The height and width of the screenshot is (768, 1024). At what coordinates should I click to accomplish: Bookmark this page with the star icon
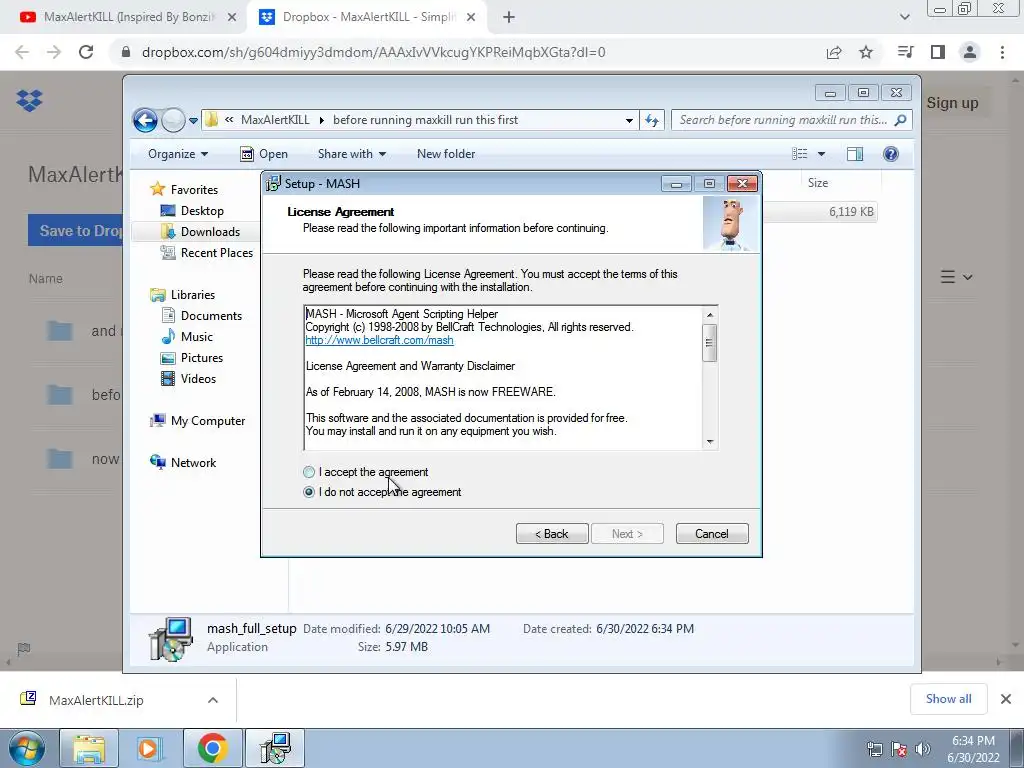(x=866, y=52)
